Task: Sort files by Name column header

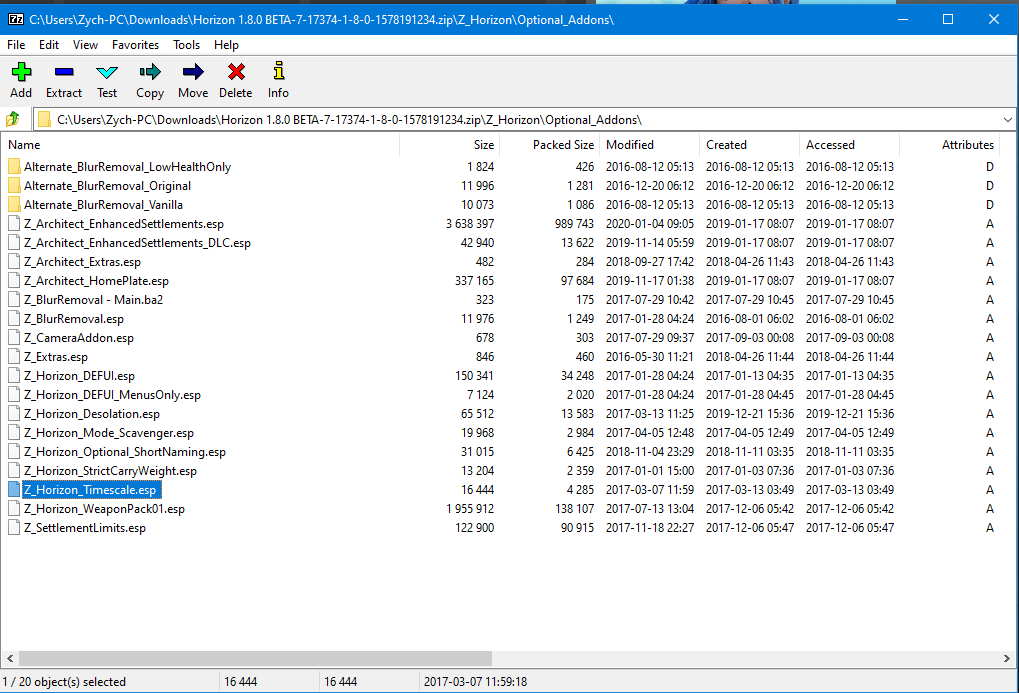Action: tap(200, 145)
